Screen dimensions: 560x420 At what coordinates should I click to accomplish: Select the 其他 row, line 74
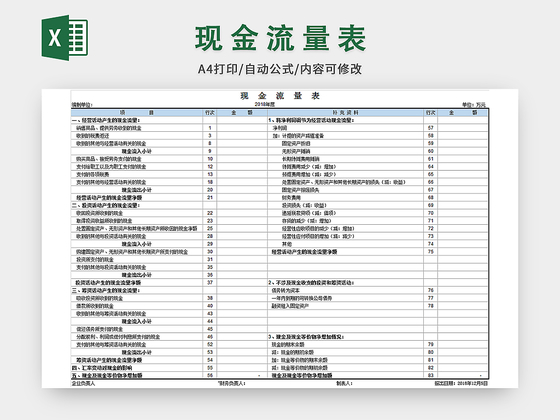coord(287,244)
